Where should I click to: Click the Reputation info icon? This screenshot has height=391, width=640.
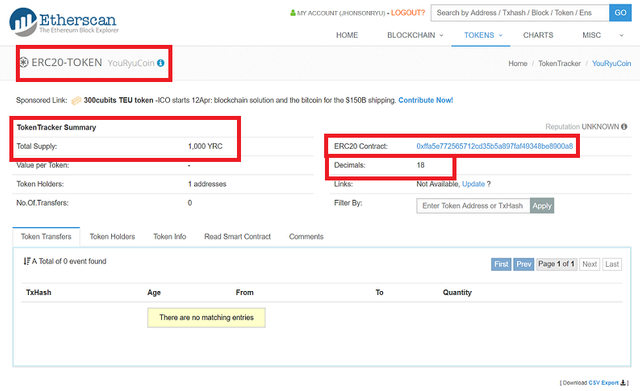coord(624,127)
